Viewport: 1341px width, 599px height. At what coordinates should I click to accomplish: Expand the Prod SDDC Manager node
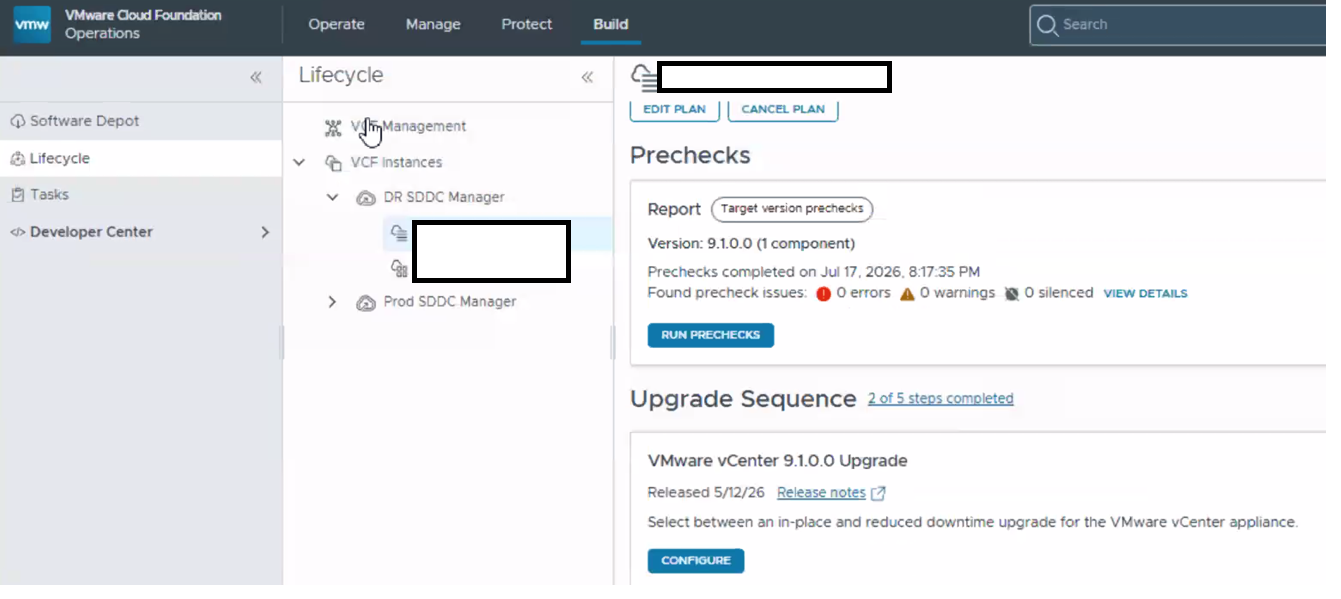click(x=333, y=302)
